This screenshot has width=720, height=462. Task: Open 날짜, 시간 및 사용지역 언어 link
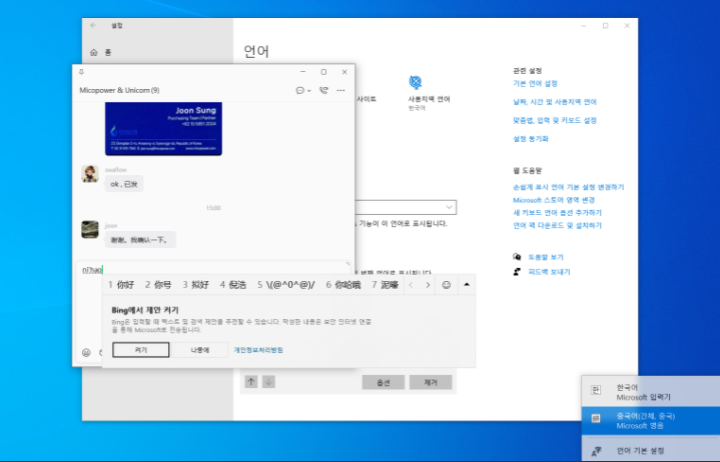click(555, 102)
